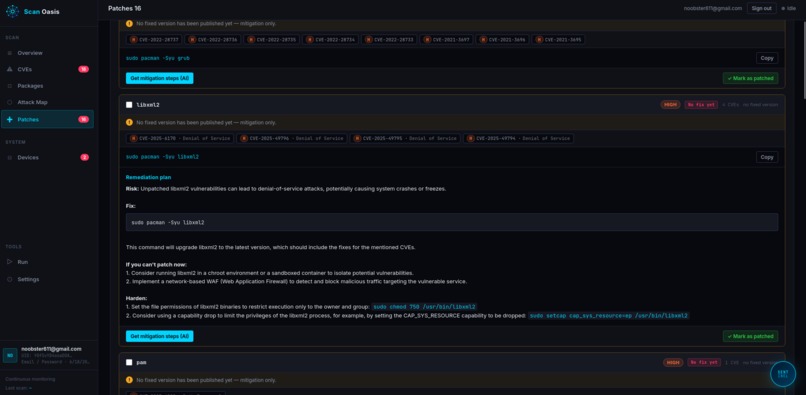The width and height of the screenshot is (806, 395).
Task: Open CVE-2025-49795 Denial of Service tag
Action: point(405,138)
